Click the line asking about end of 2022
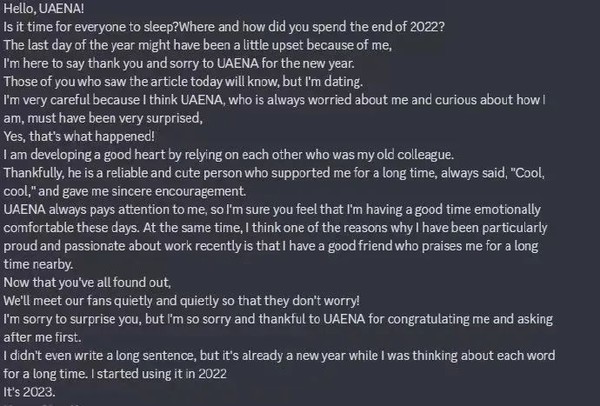The width and height of the screenshot is (600, 406). (224, 27)
